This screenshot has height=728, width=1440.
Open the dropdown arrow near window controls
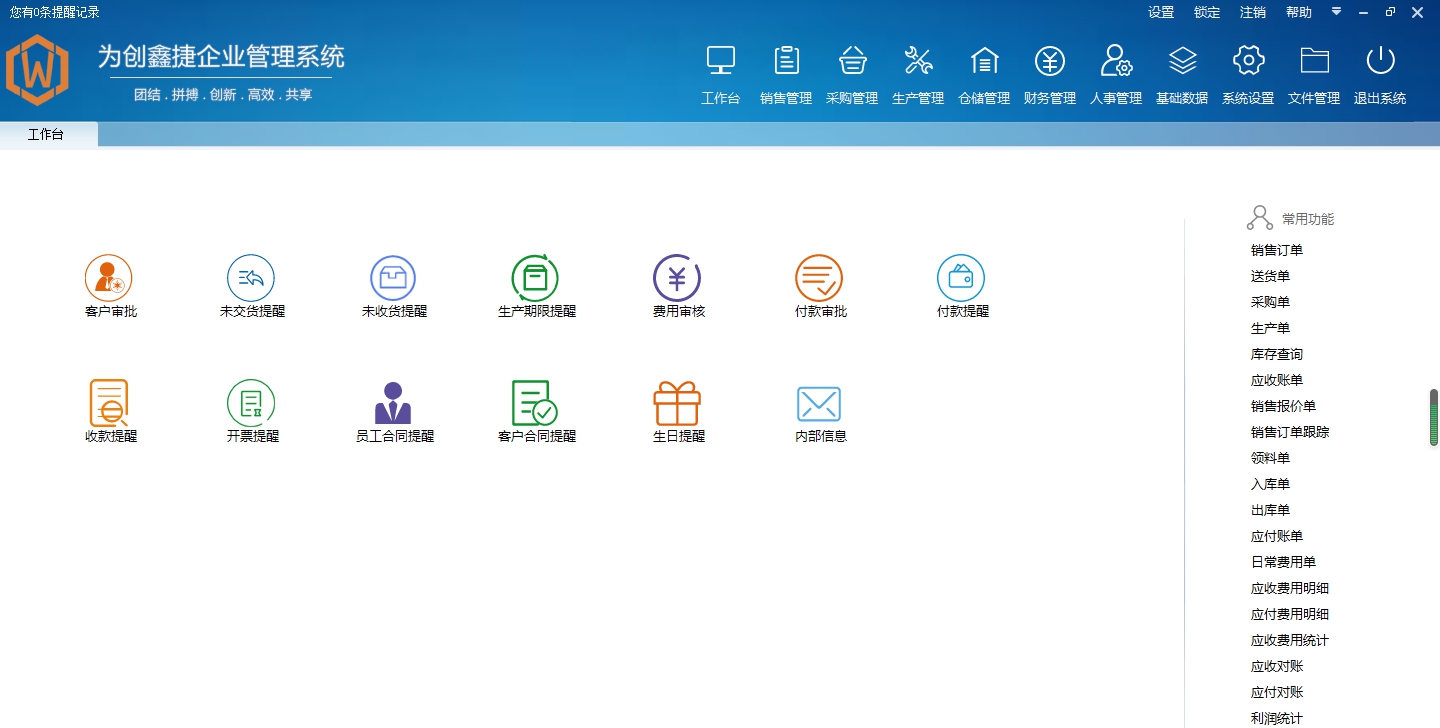[x=1336, y=12]
